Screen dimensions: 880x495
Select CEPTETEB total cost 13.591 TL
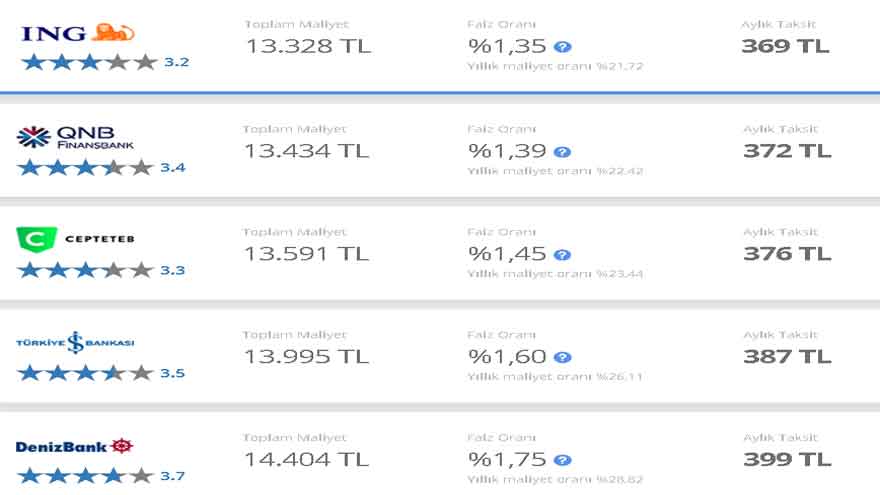pyautogui.click(x=307, y=254)
